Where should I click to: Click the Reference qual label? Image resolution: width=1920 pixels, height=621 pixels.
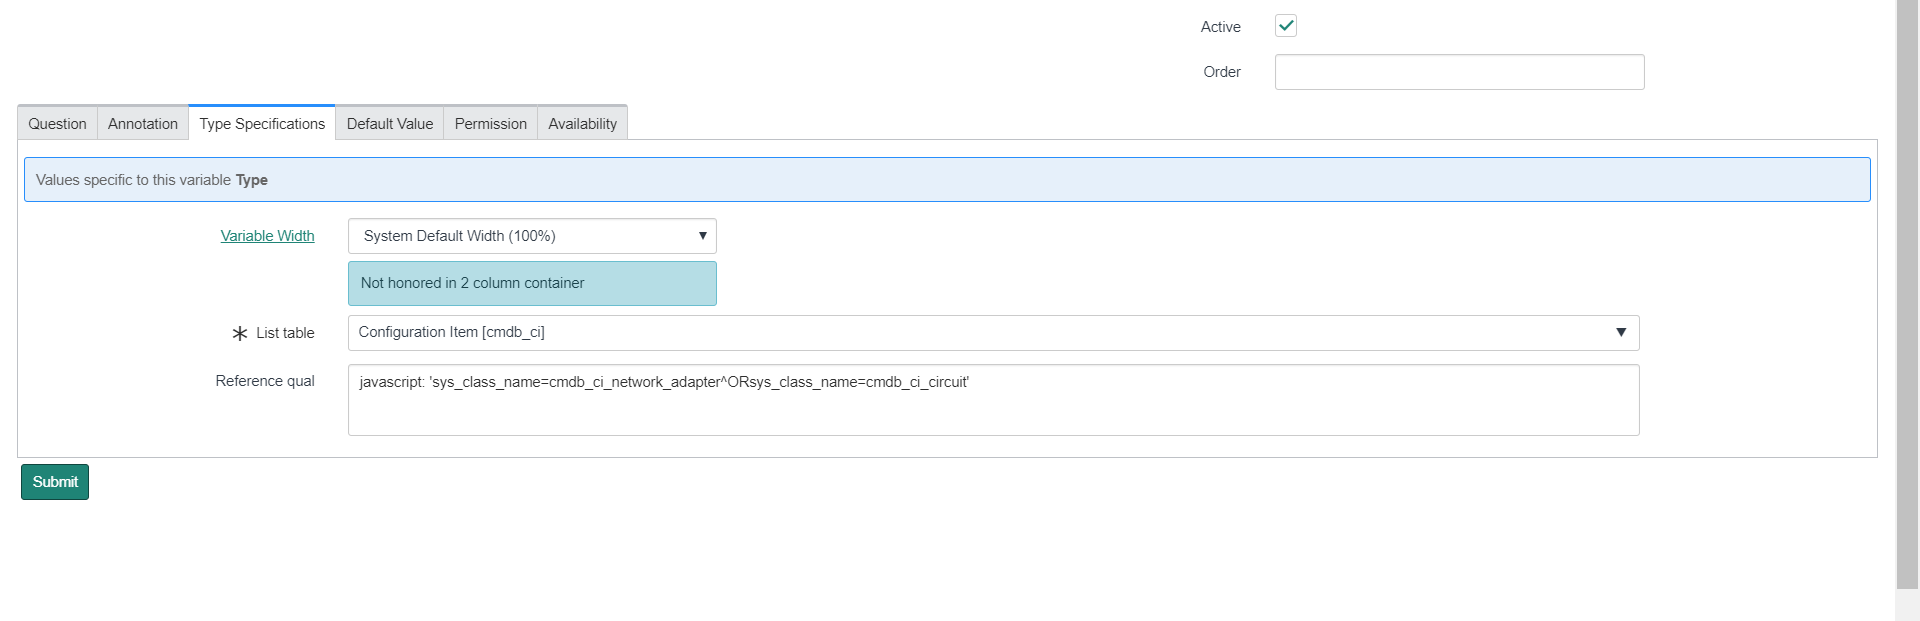click(x=265, y=381)
